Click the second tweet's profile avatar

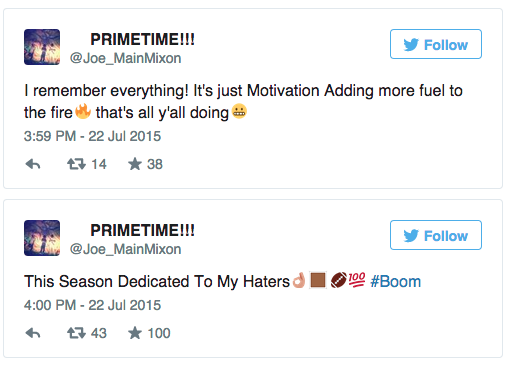pyautogui.click(x=42, y=238)
